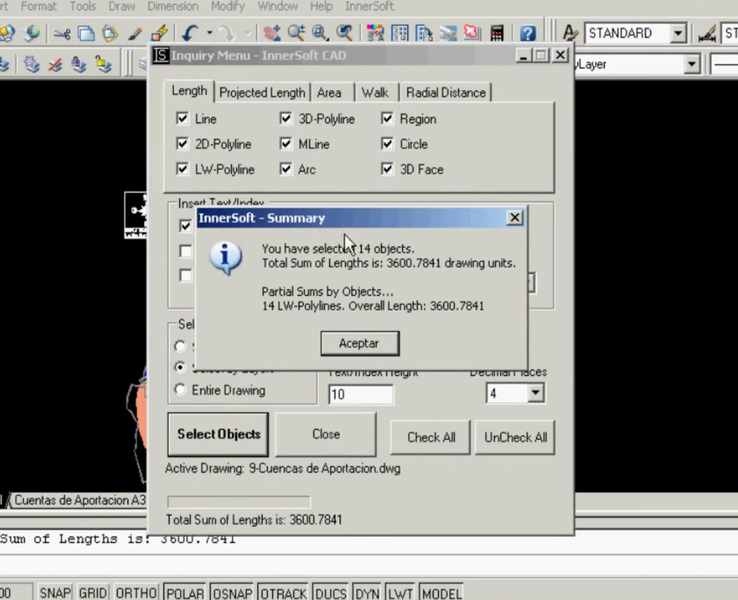Image resolution: width=738 pixels, height=600 pixels.
Task: Click the Text Style icon
Action: pos(570,33)
